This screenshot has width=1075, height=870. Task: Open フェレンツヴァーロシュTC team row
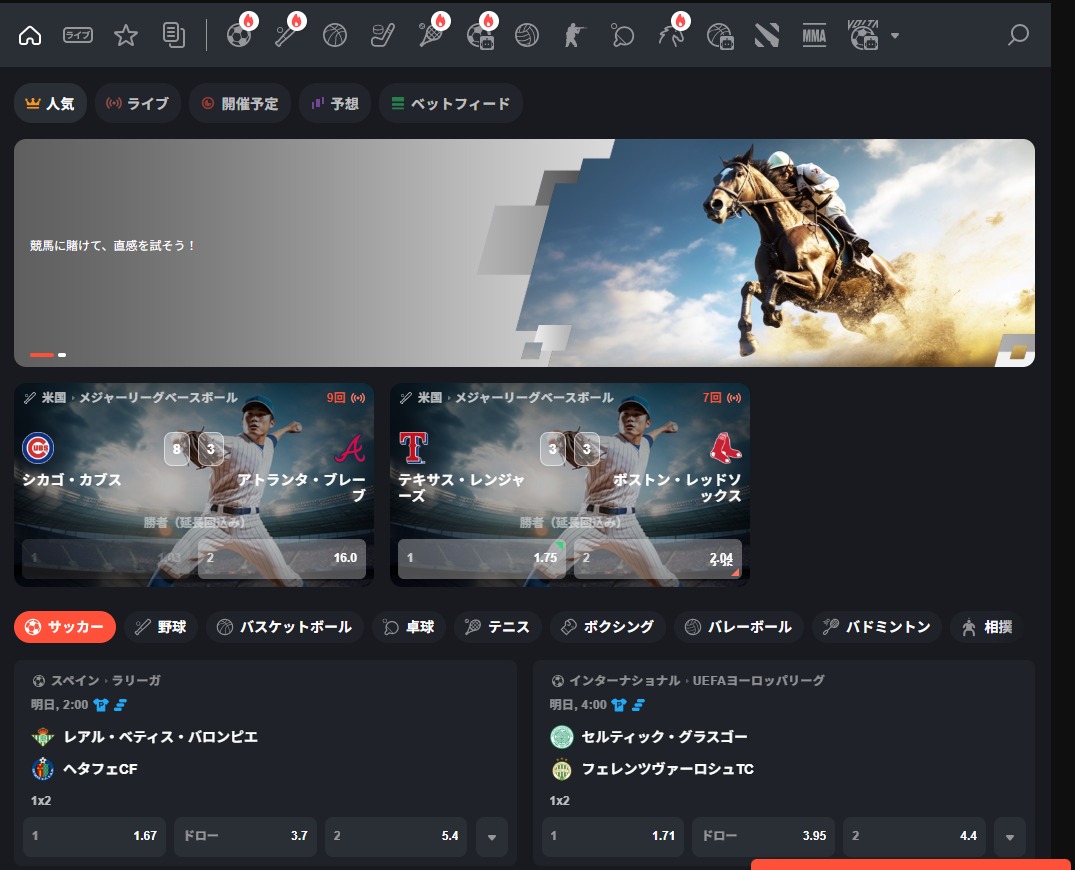668,769
